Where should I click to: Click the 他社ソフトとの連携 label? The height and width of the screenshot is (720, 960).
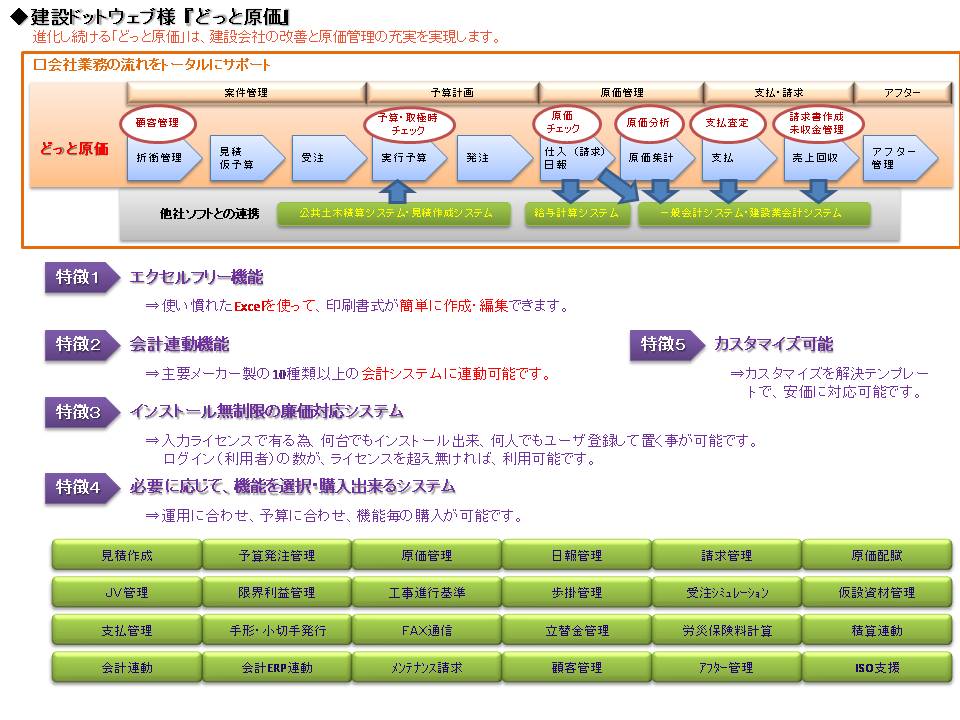(209, 214)
